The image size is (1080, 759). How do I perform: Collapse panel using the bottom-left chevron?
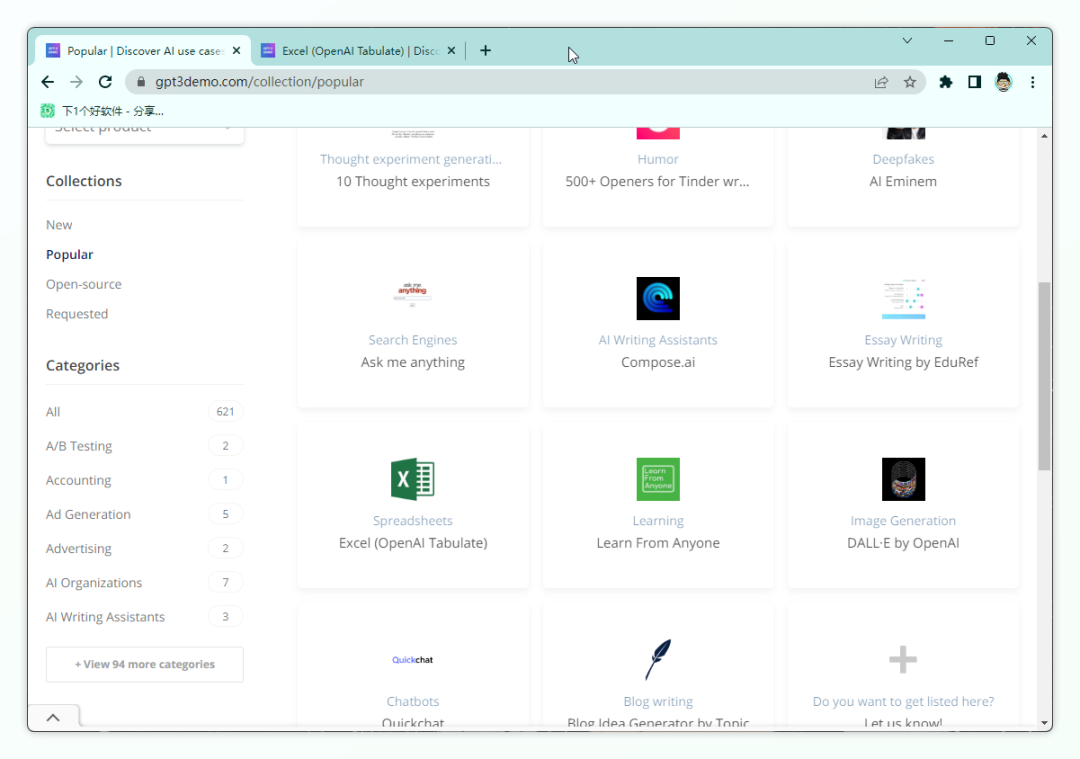pyautogui.click(x=53, y=717)
